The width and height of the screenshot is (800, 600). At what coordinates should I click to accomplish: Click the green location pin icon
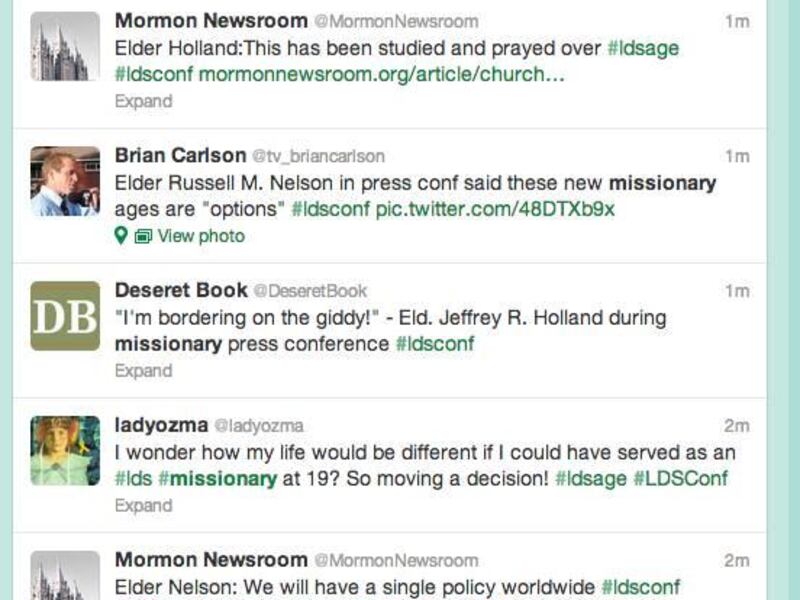122,236
